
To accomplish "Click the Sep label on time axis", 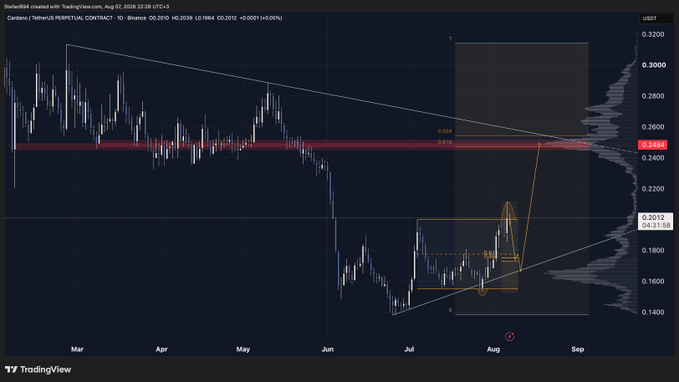I will (x=577, y=349).
